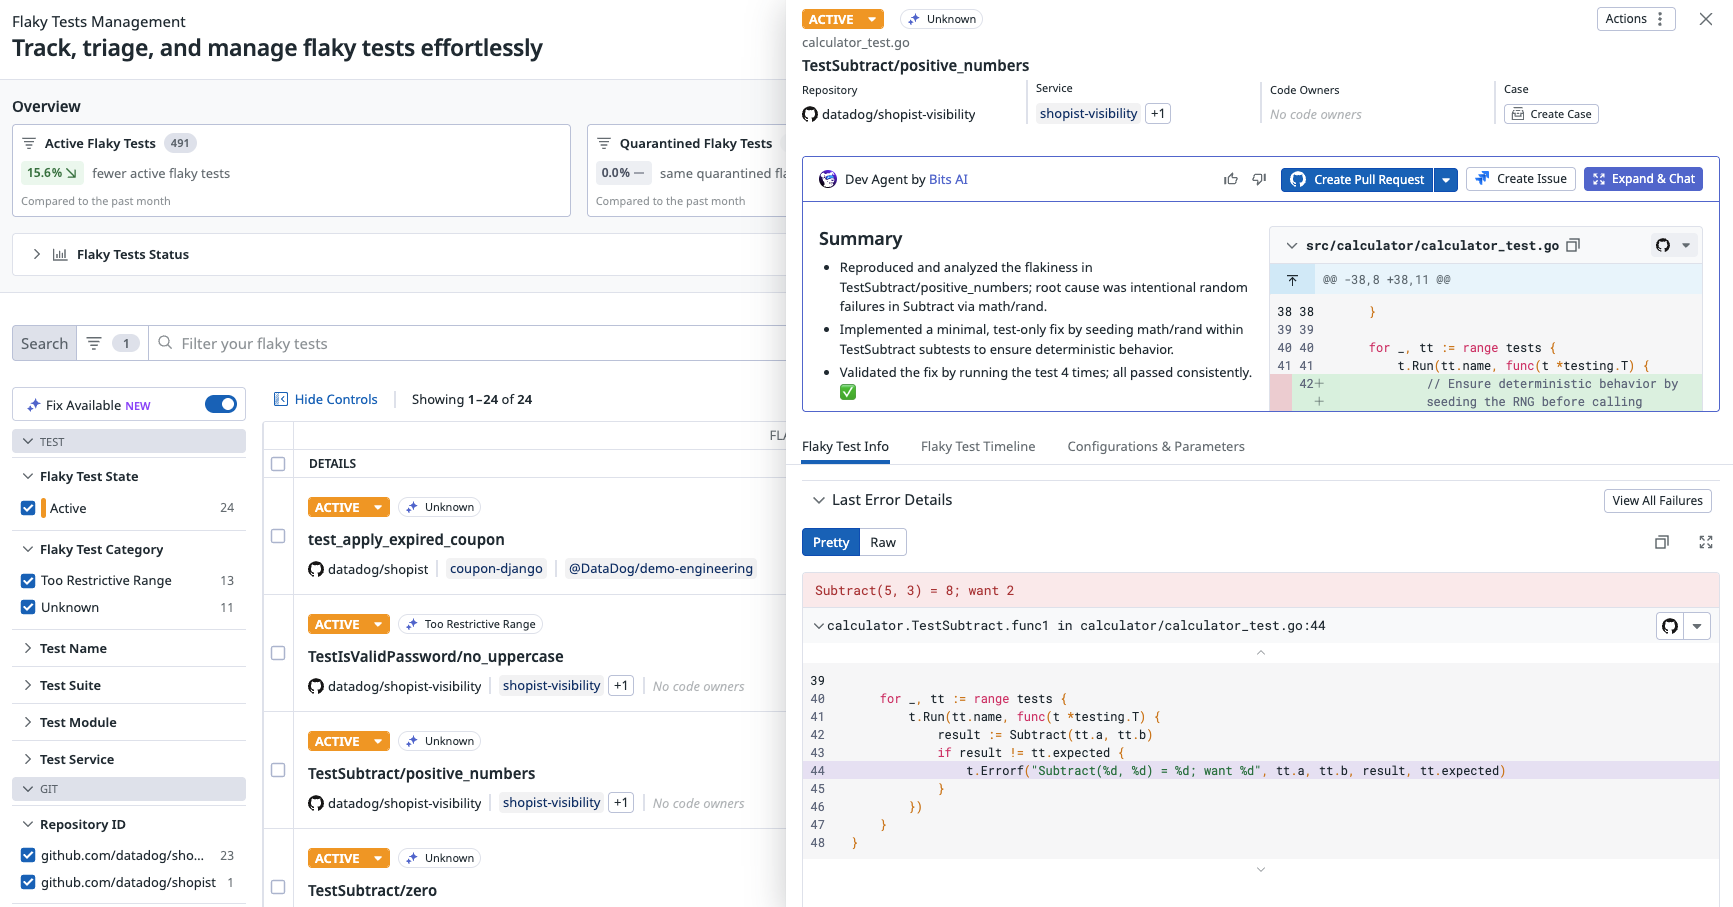Open the GitHub icon beside calculator_test.go:44
This screenshot has width=1733, height=907.
pyautogui.click(x=1670, y=626)
